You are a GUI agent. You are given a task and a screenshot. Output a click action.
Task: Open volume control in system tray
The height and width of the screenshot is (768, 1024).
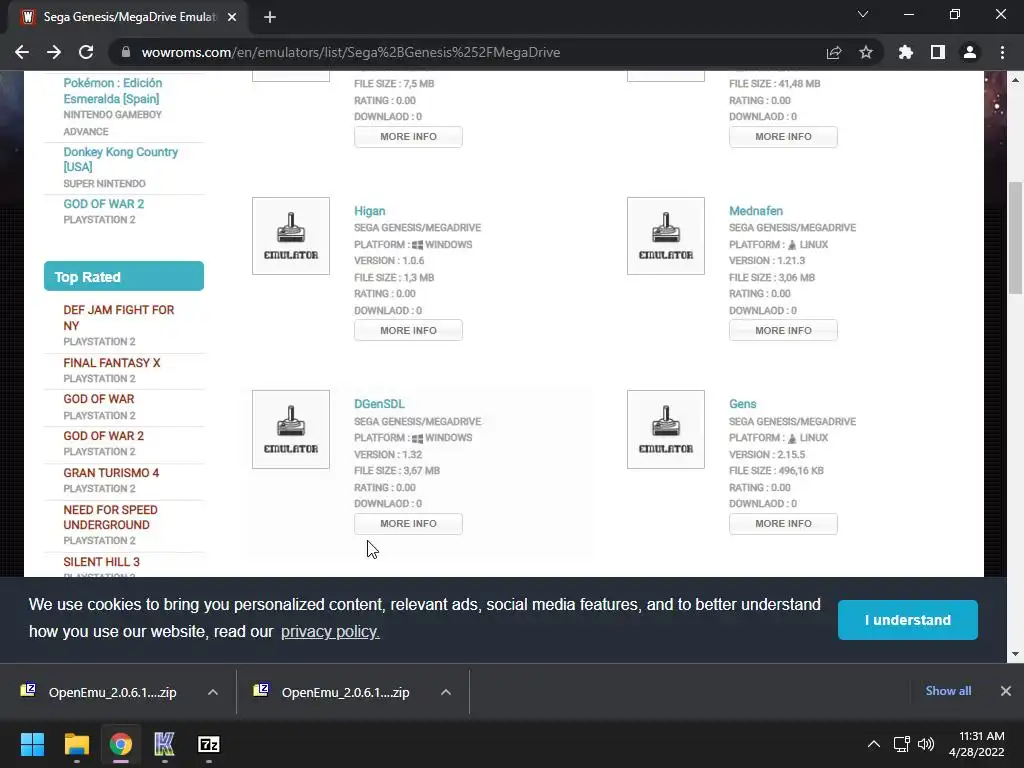[x=925, y=744]
